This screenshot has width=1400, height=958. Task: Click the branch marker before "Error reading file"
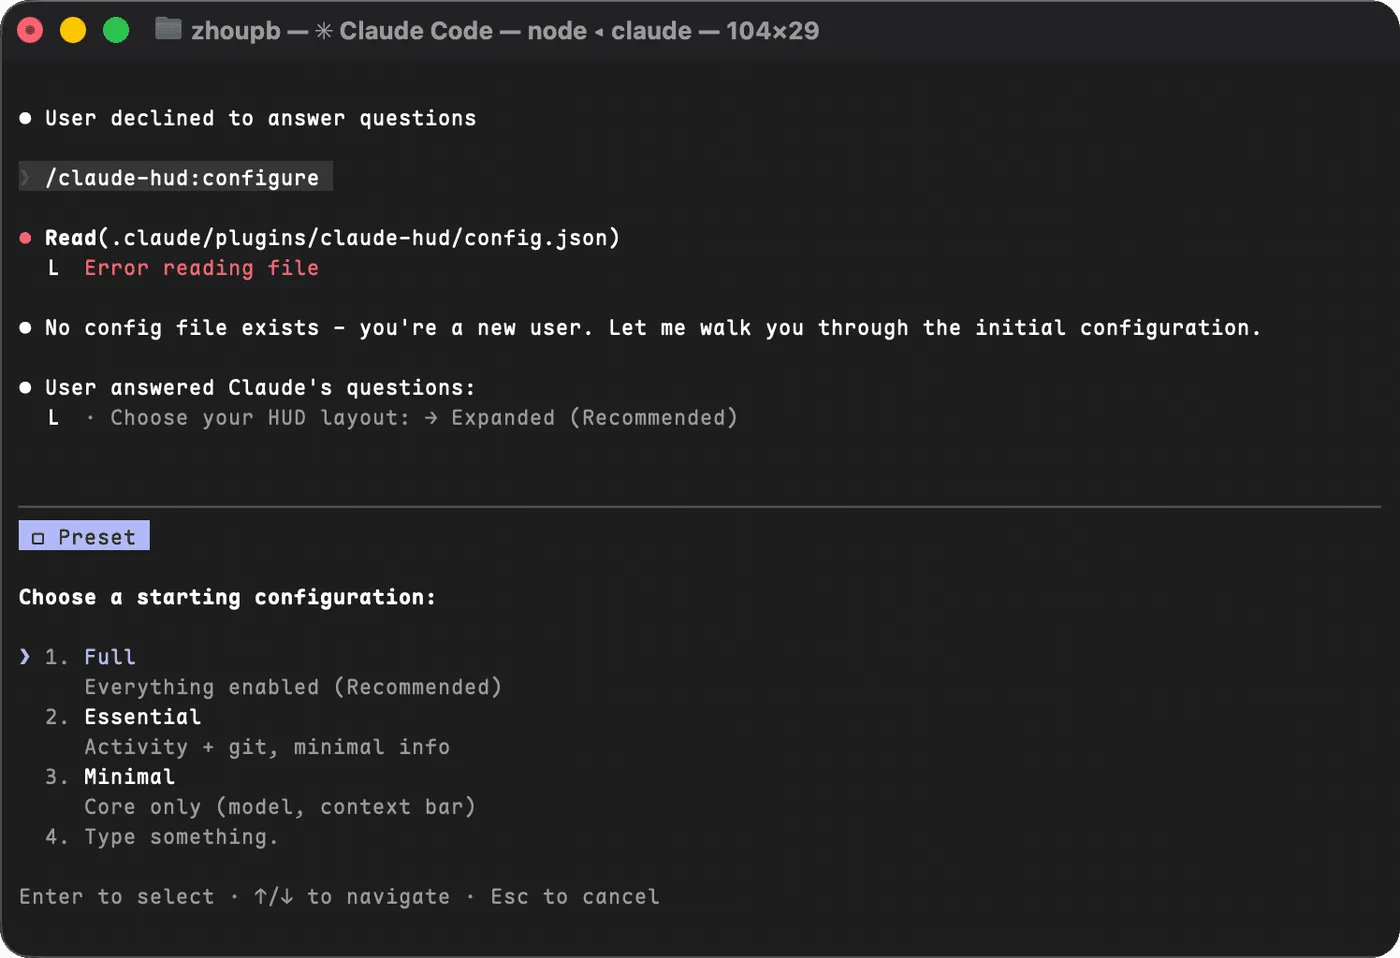tap(54, 268)
